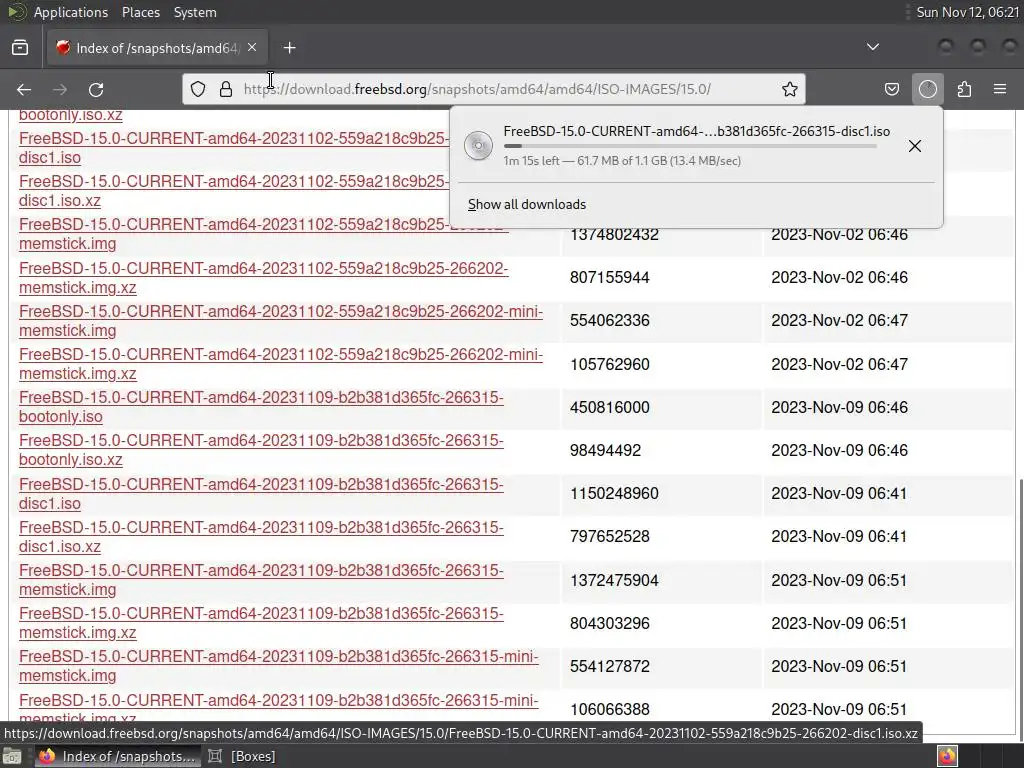Click the disc image file icon in downloads

(x=479, y=146)
